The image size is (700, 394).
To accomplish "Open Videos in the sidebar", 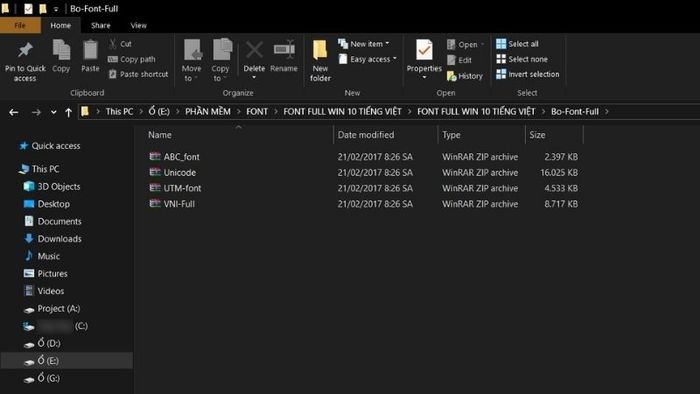I will (x=50, y=291).
